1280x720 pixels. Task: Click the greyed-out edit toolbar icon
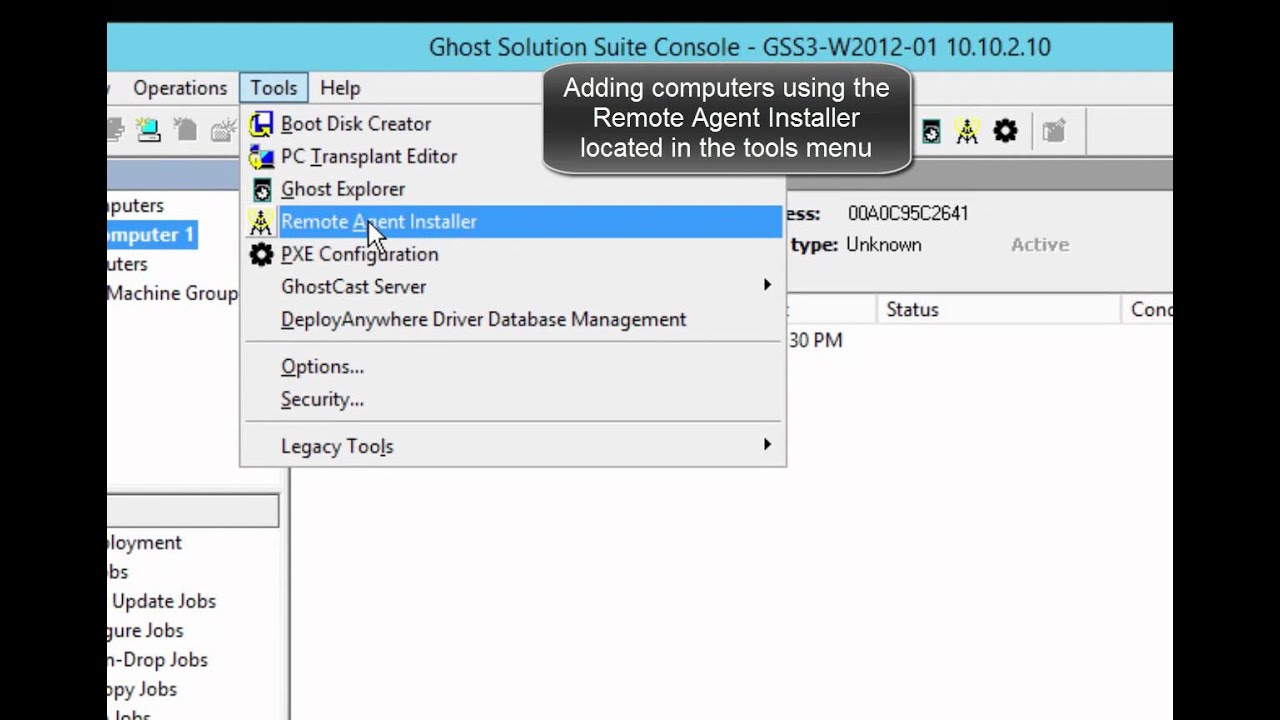click(x=1054, y=131)
